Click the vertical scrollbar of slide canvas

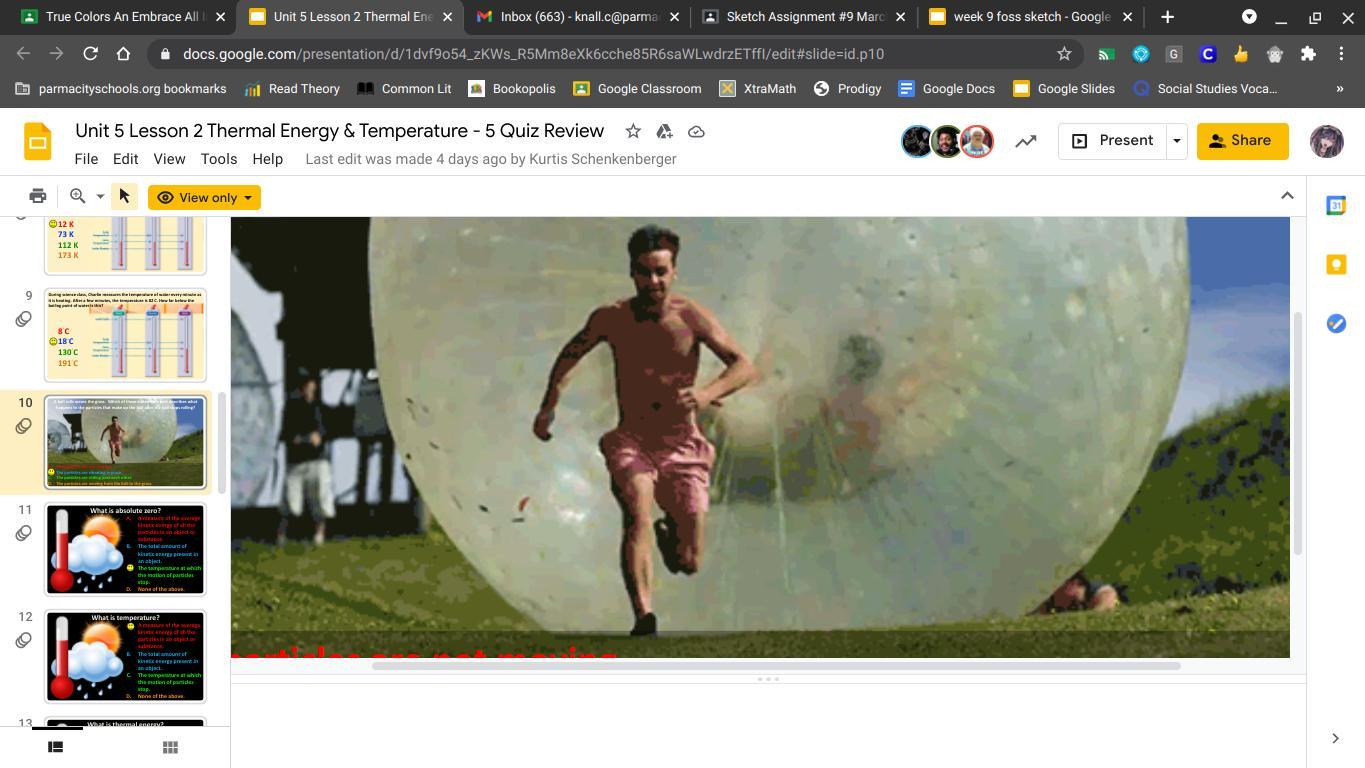pyautogui.click(x=1297, y=432)
